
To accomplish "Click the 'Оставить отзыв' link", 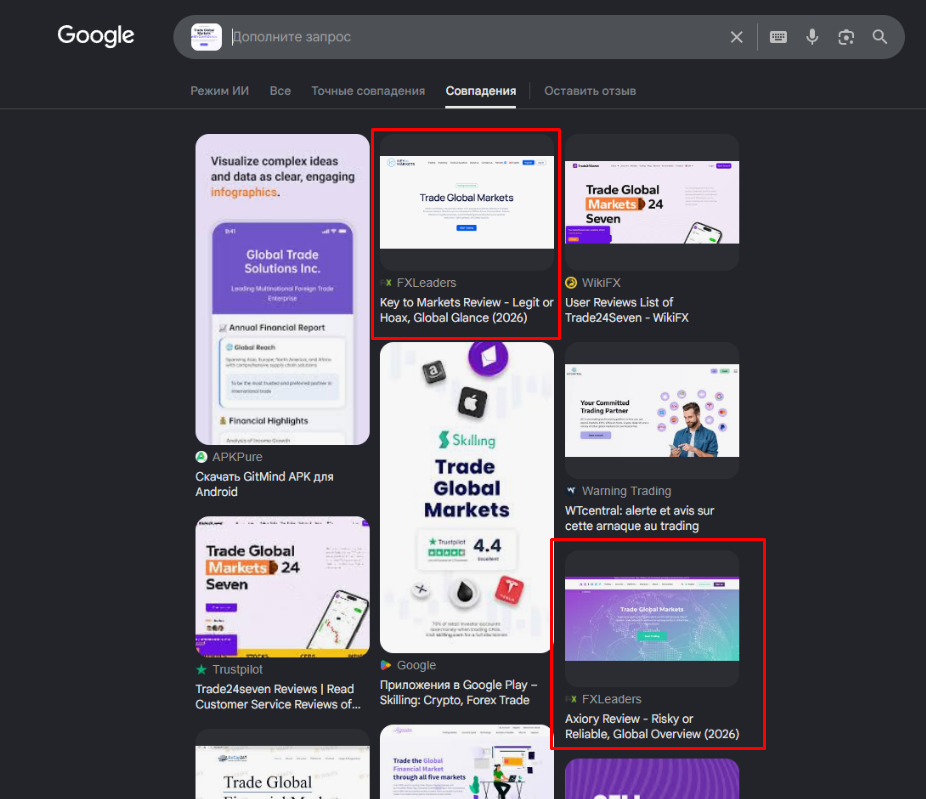I will coord(590,91).
